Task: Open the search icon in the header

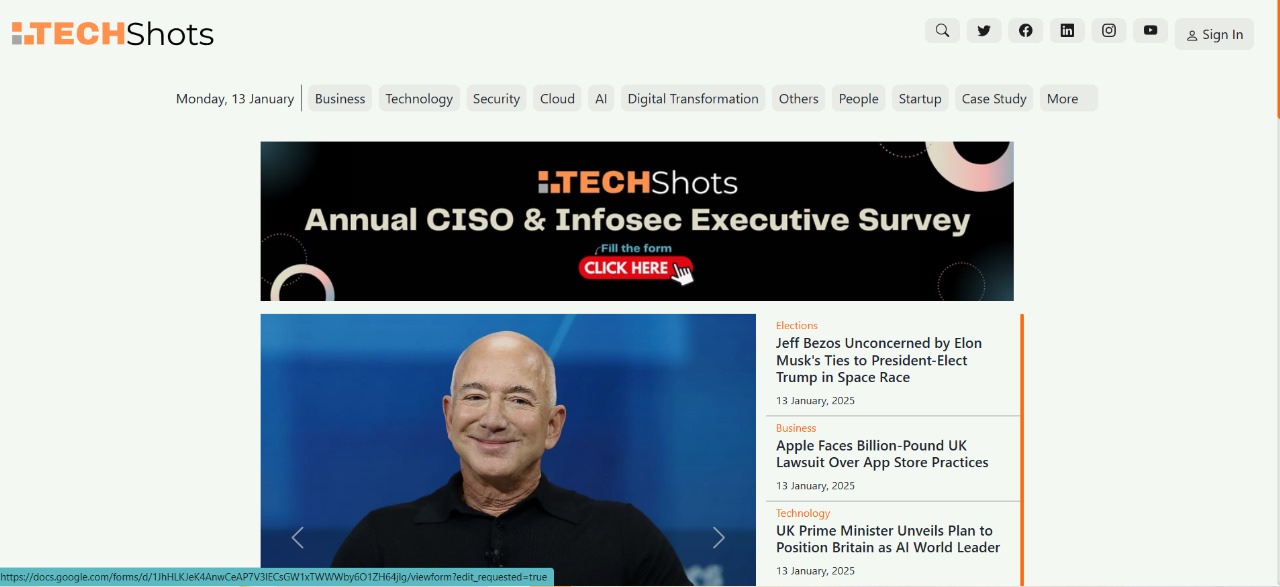Action: click(x=942, y=31)
